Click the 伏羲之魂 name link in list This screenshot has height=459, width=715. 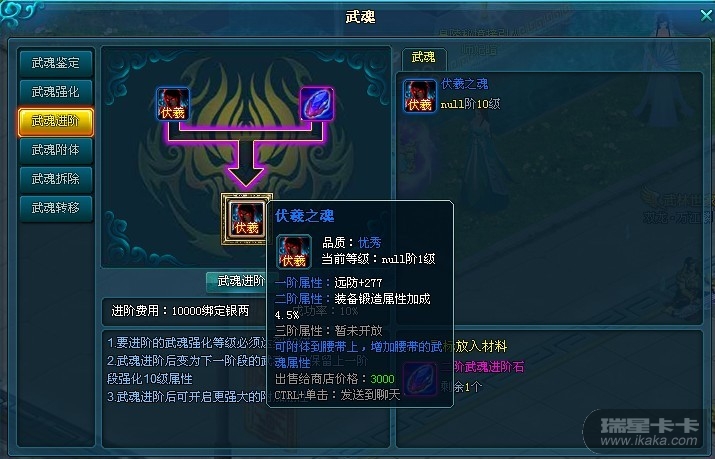[464, 84]
